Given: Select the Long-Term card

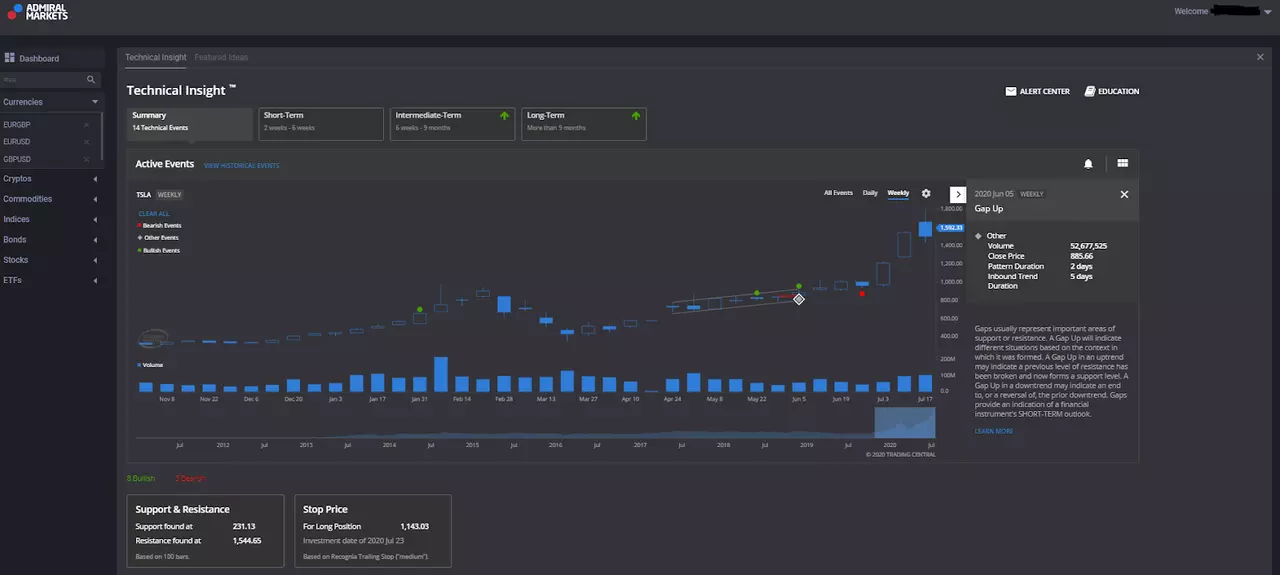Looking at the screenshot, I should 584,124.
